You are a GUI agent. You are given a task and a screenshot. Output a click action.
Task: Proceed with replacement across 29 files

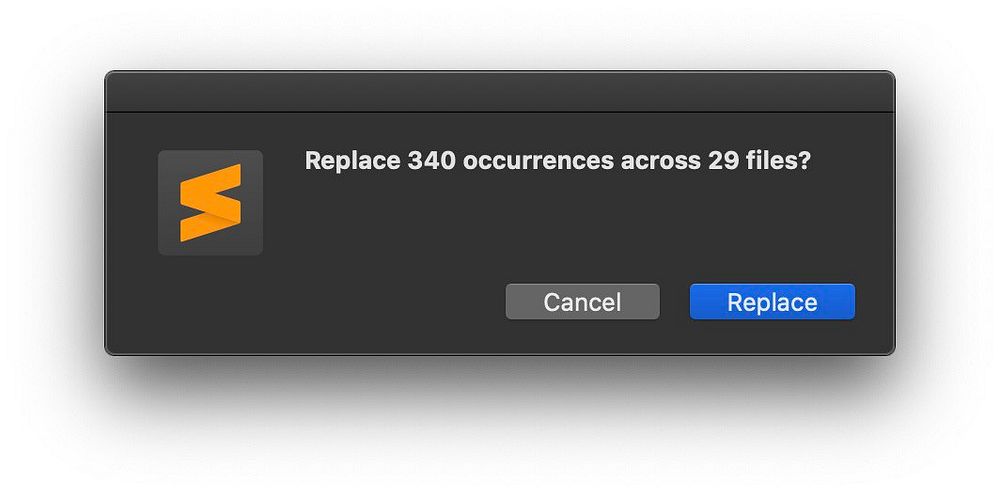tap(772, 301)
